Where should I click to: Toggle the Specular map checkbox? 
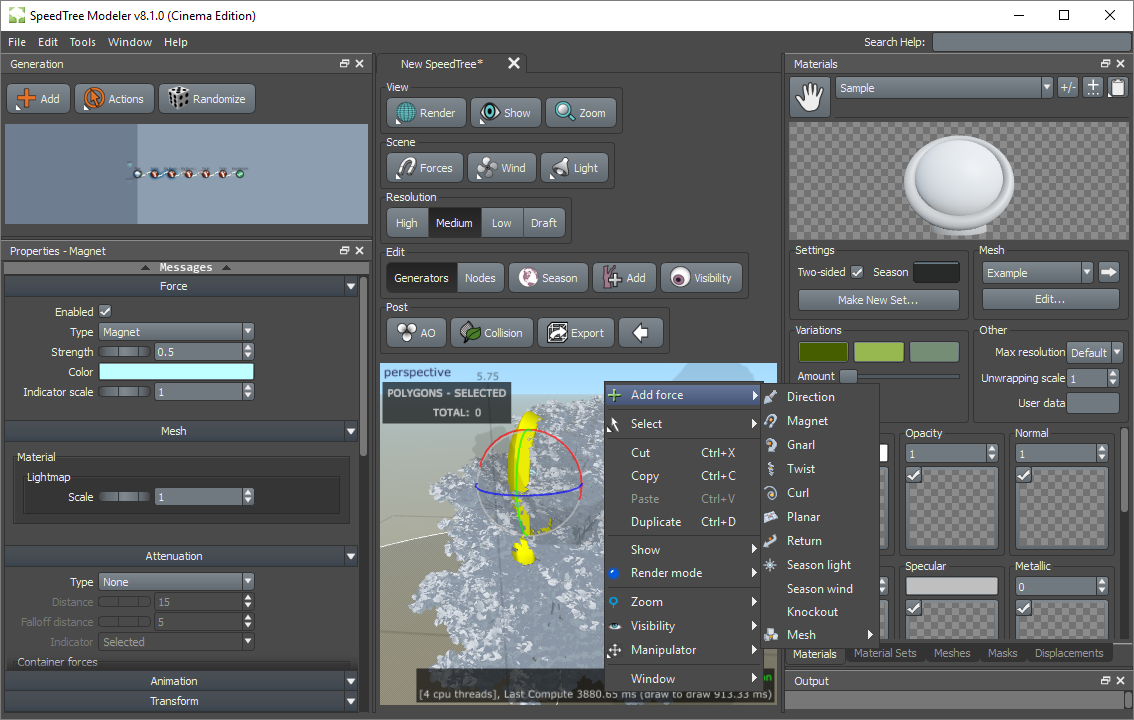coord(913,608)
